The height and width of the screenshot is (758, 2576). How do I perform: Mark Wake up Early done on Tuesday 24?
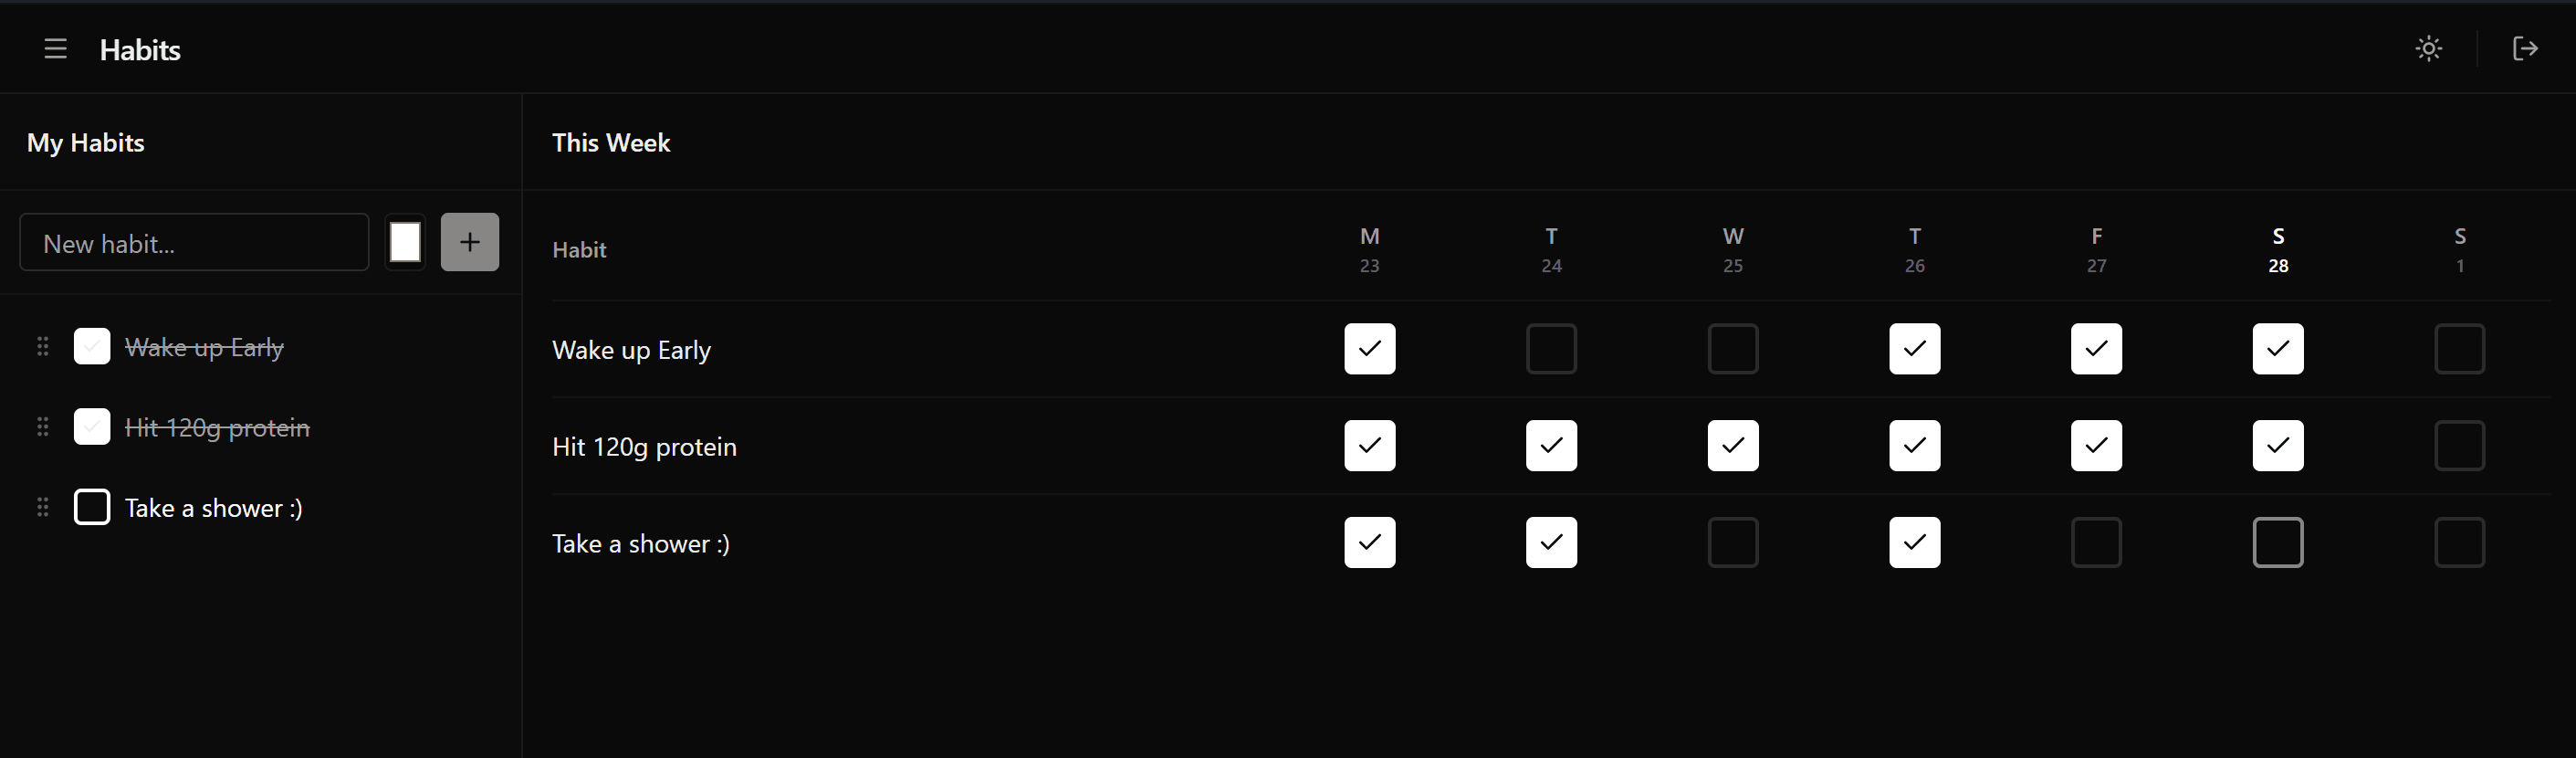click(x=1551, y=349)
